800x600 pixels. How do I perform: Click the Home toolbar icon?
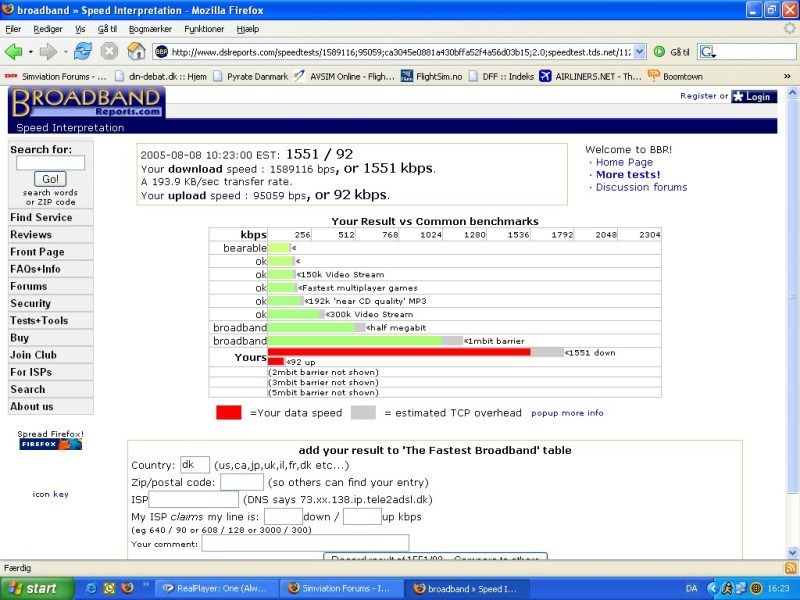[x=135, y=51]
